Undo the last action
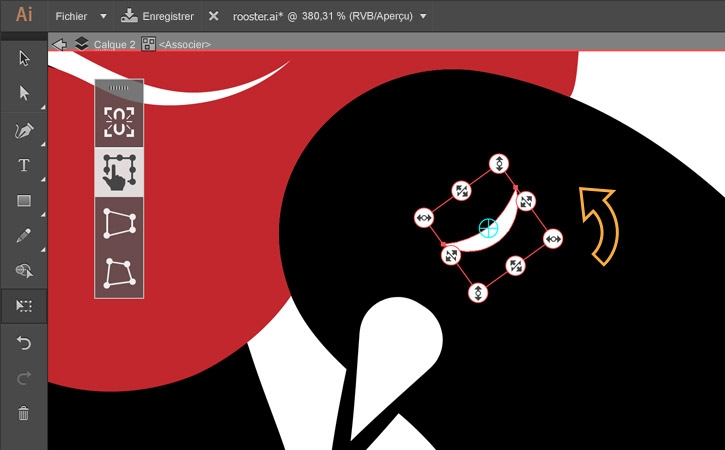This screenshot has height=450, width=725. [24, 343]
